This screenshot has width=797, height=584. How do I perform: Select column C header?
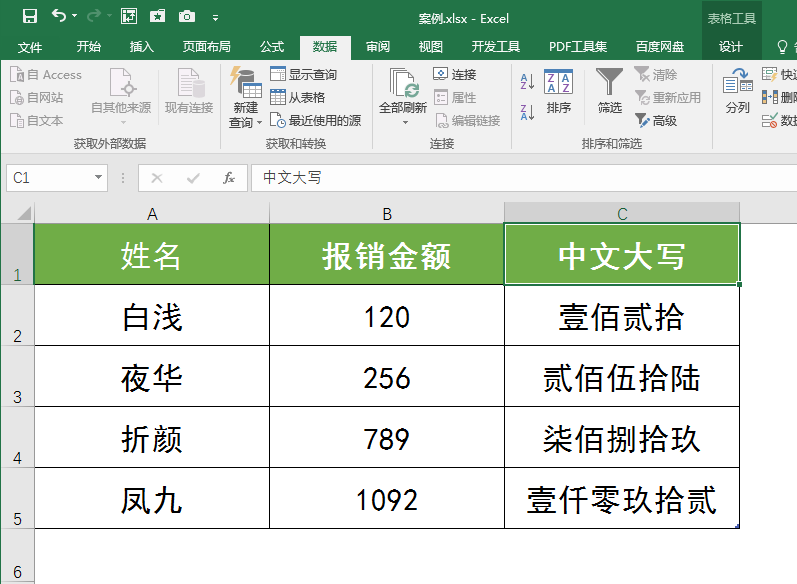tap(622, 213)
